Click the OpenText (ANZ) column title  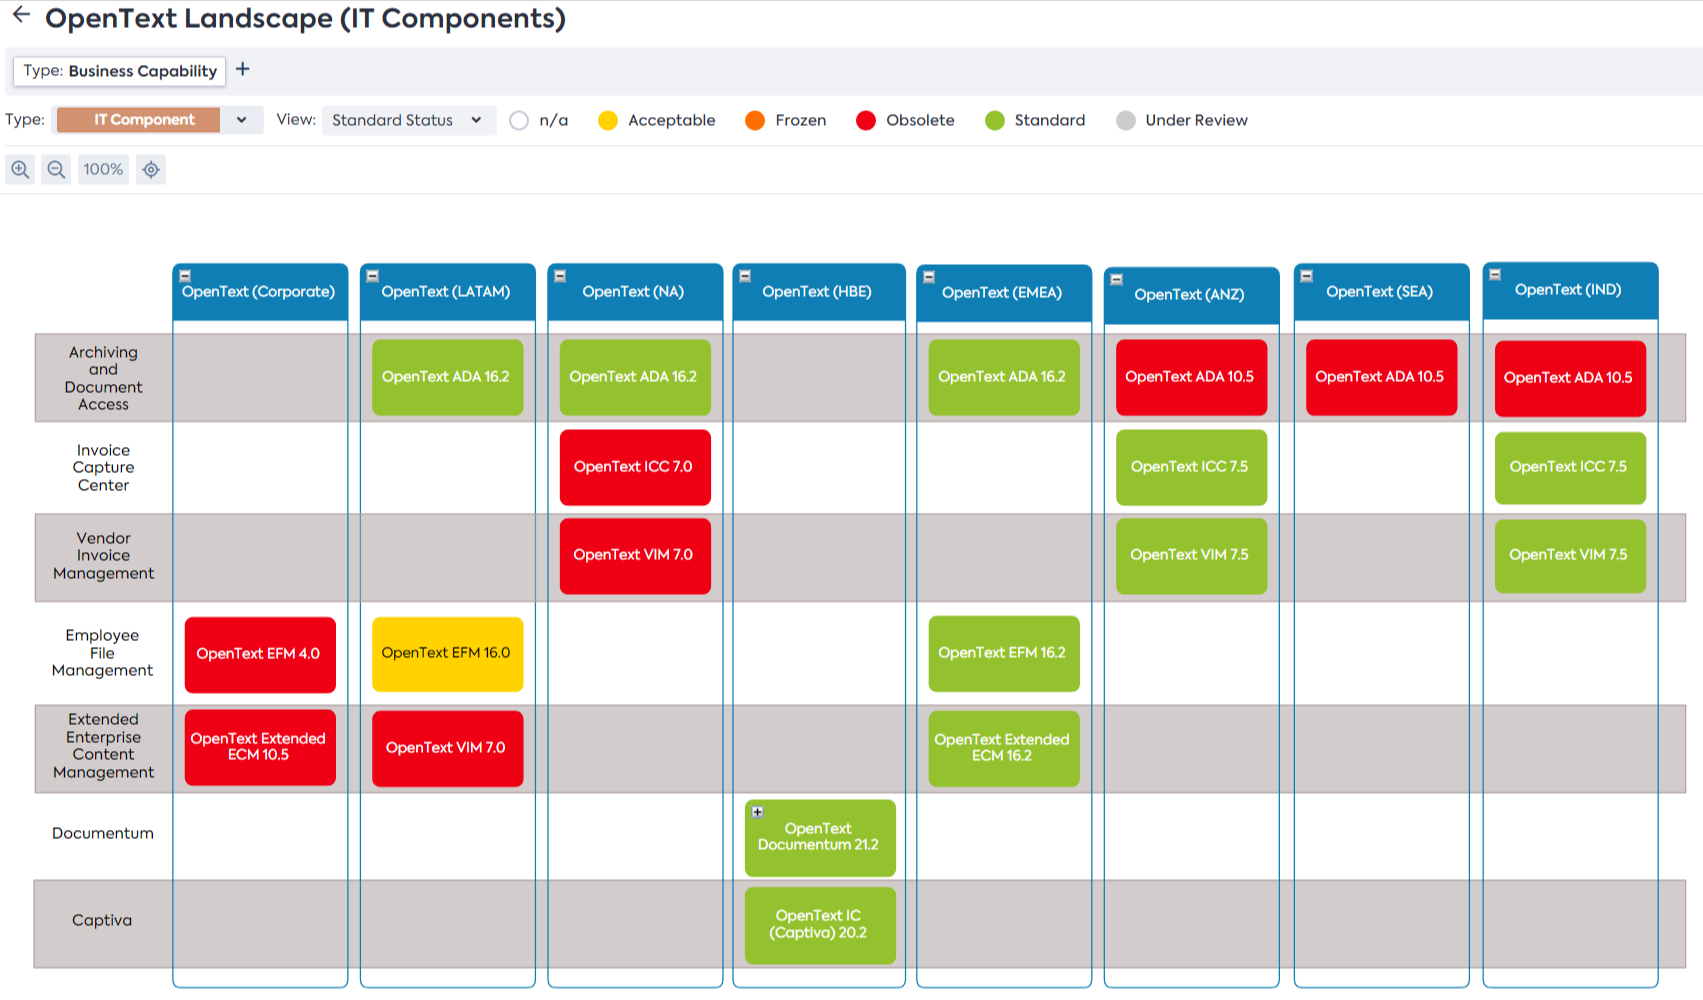coord(1189,295)
